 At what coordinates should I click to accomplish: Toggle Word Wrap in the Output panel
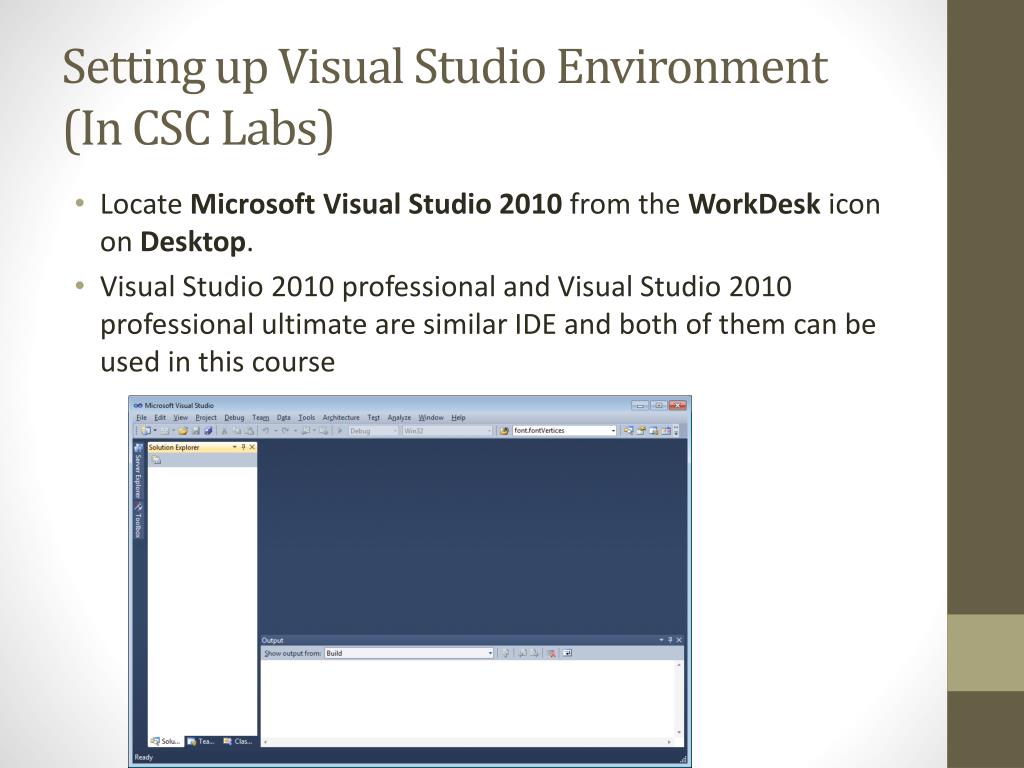click(567, 653)
